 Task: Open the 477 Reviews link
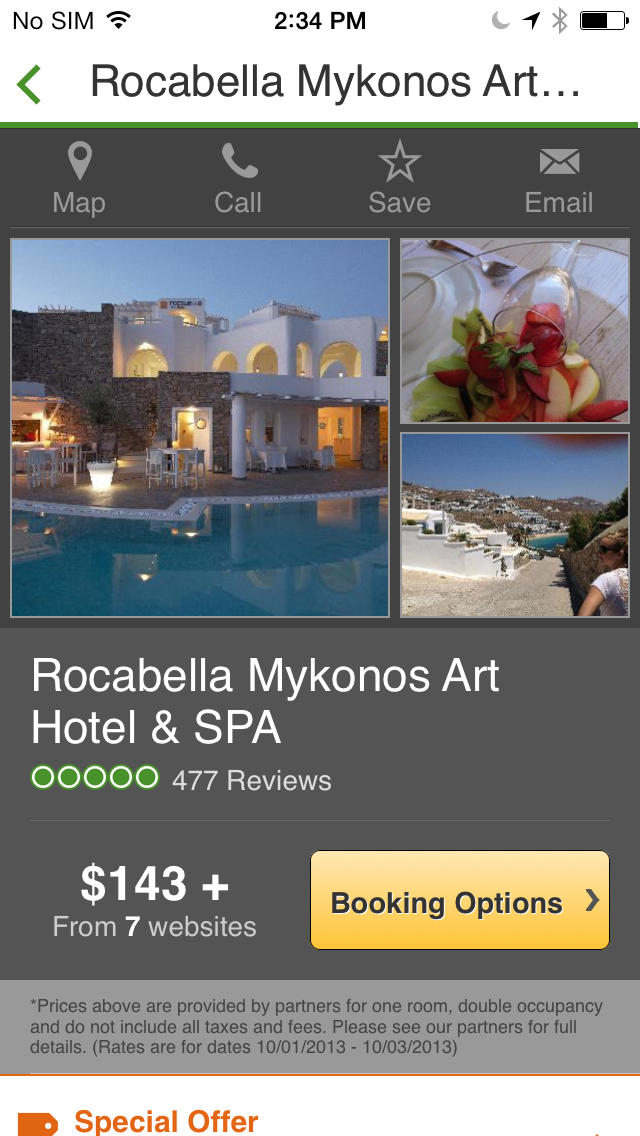click(x=252, y=781)
